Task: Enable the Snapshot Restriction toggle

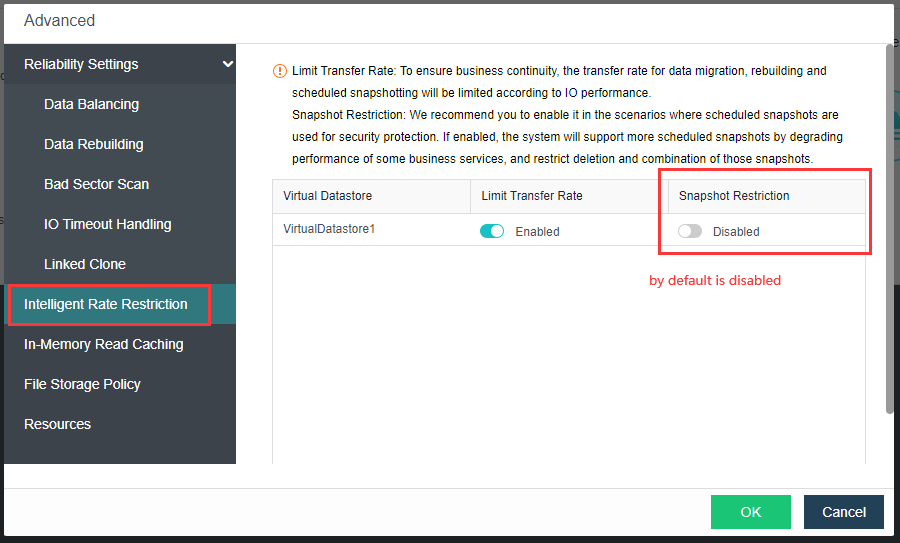Action: 689,231
